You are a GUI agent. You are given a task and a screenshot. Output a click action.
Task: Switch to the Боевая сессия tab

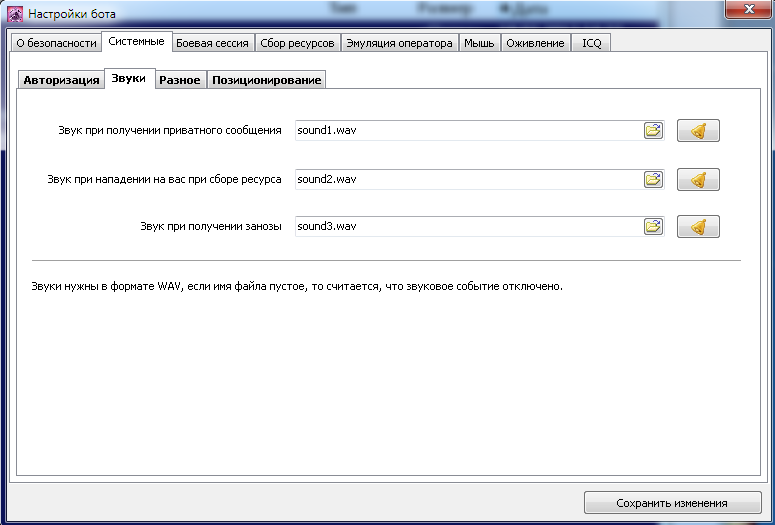213,43
